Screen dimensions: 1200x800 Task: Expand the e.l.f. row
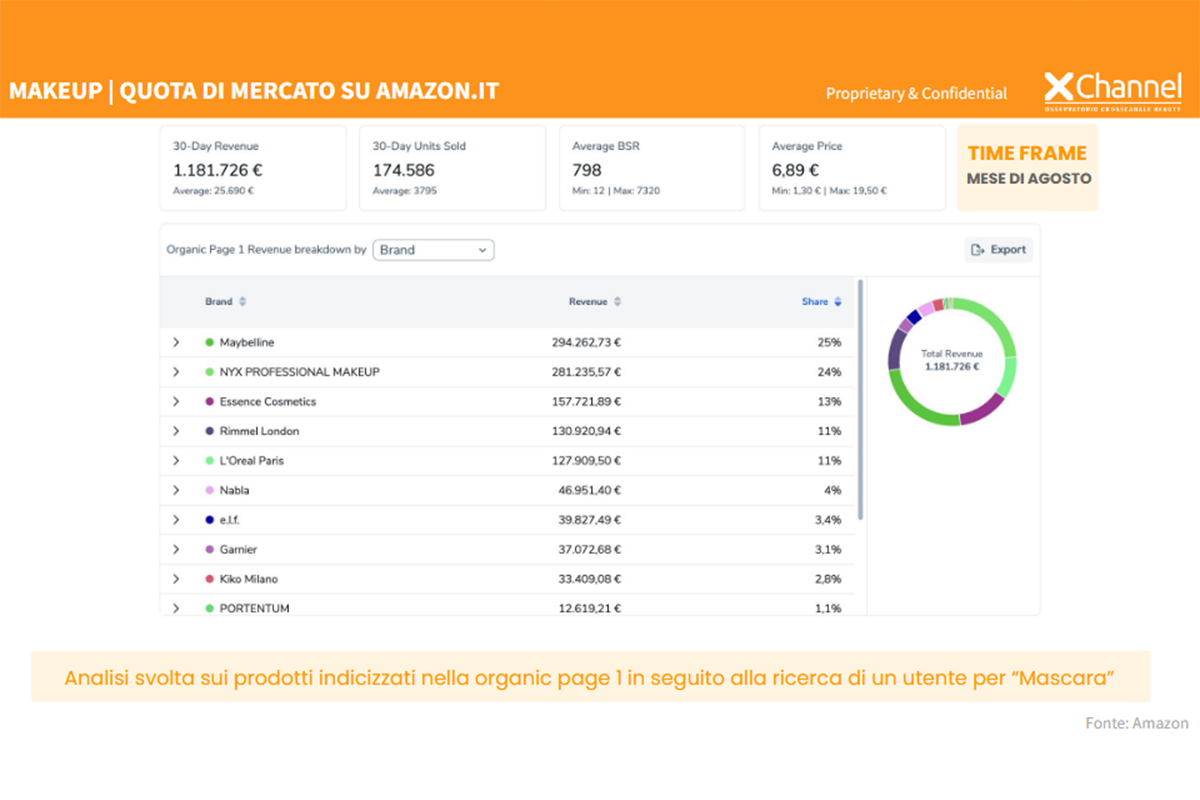click(x=176, y=520)
